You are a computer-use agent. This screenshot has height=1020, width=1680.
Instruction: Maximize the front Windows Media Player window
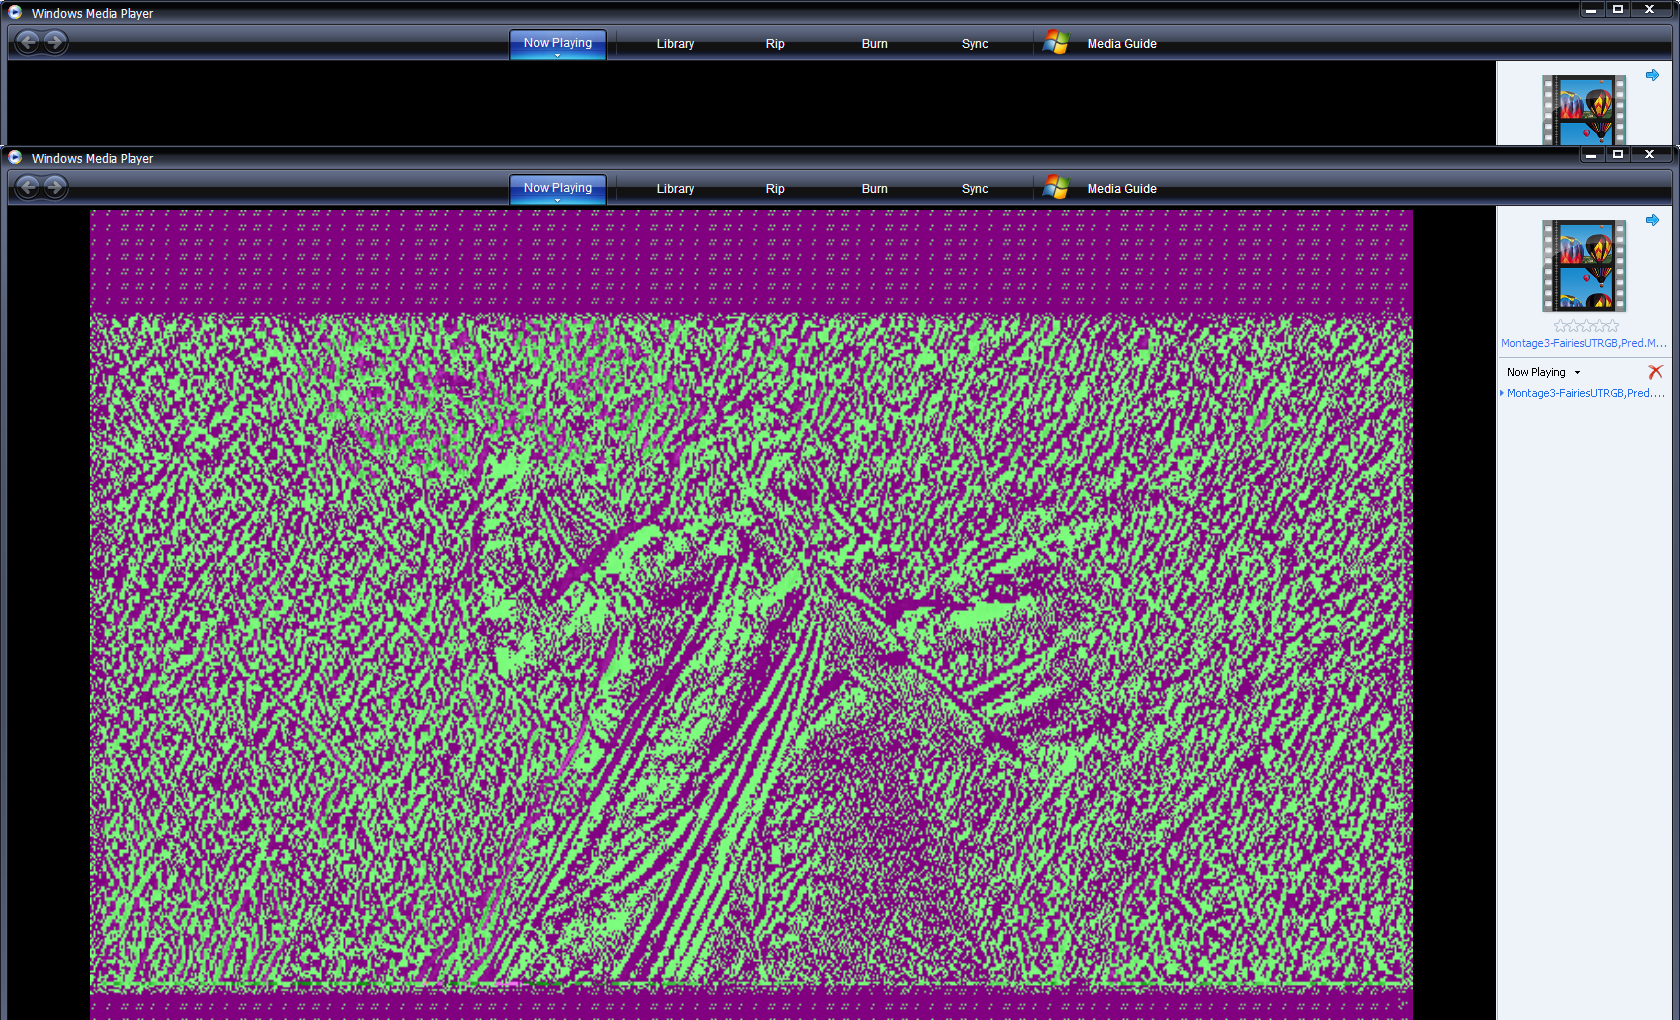(1618, 154)
